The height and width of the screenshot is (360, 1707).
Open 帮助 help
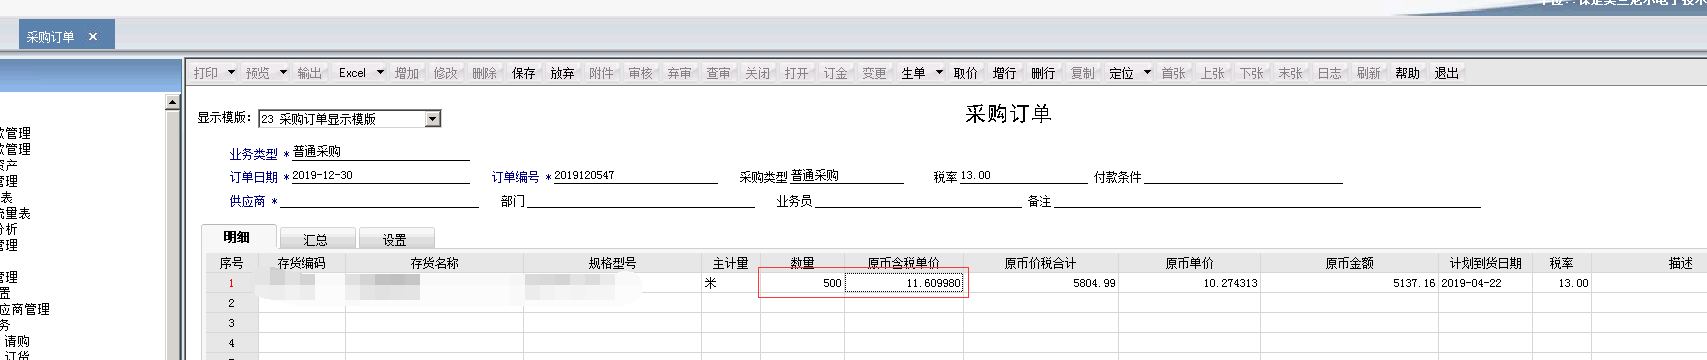1408,73
